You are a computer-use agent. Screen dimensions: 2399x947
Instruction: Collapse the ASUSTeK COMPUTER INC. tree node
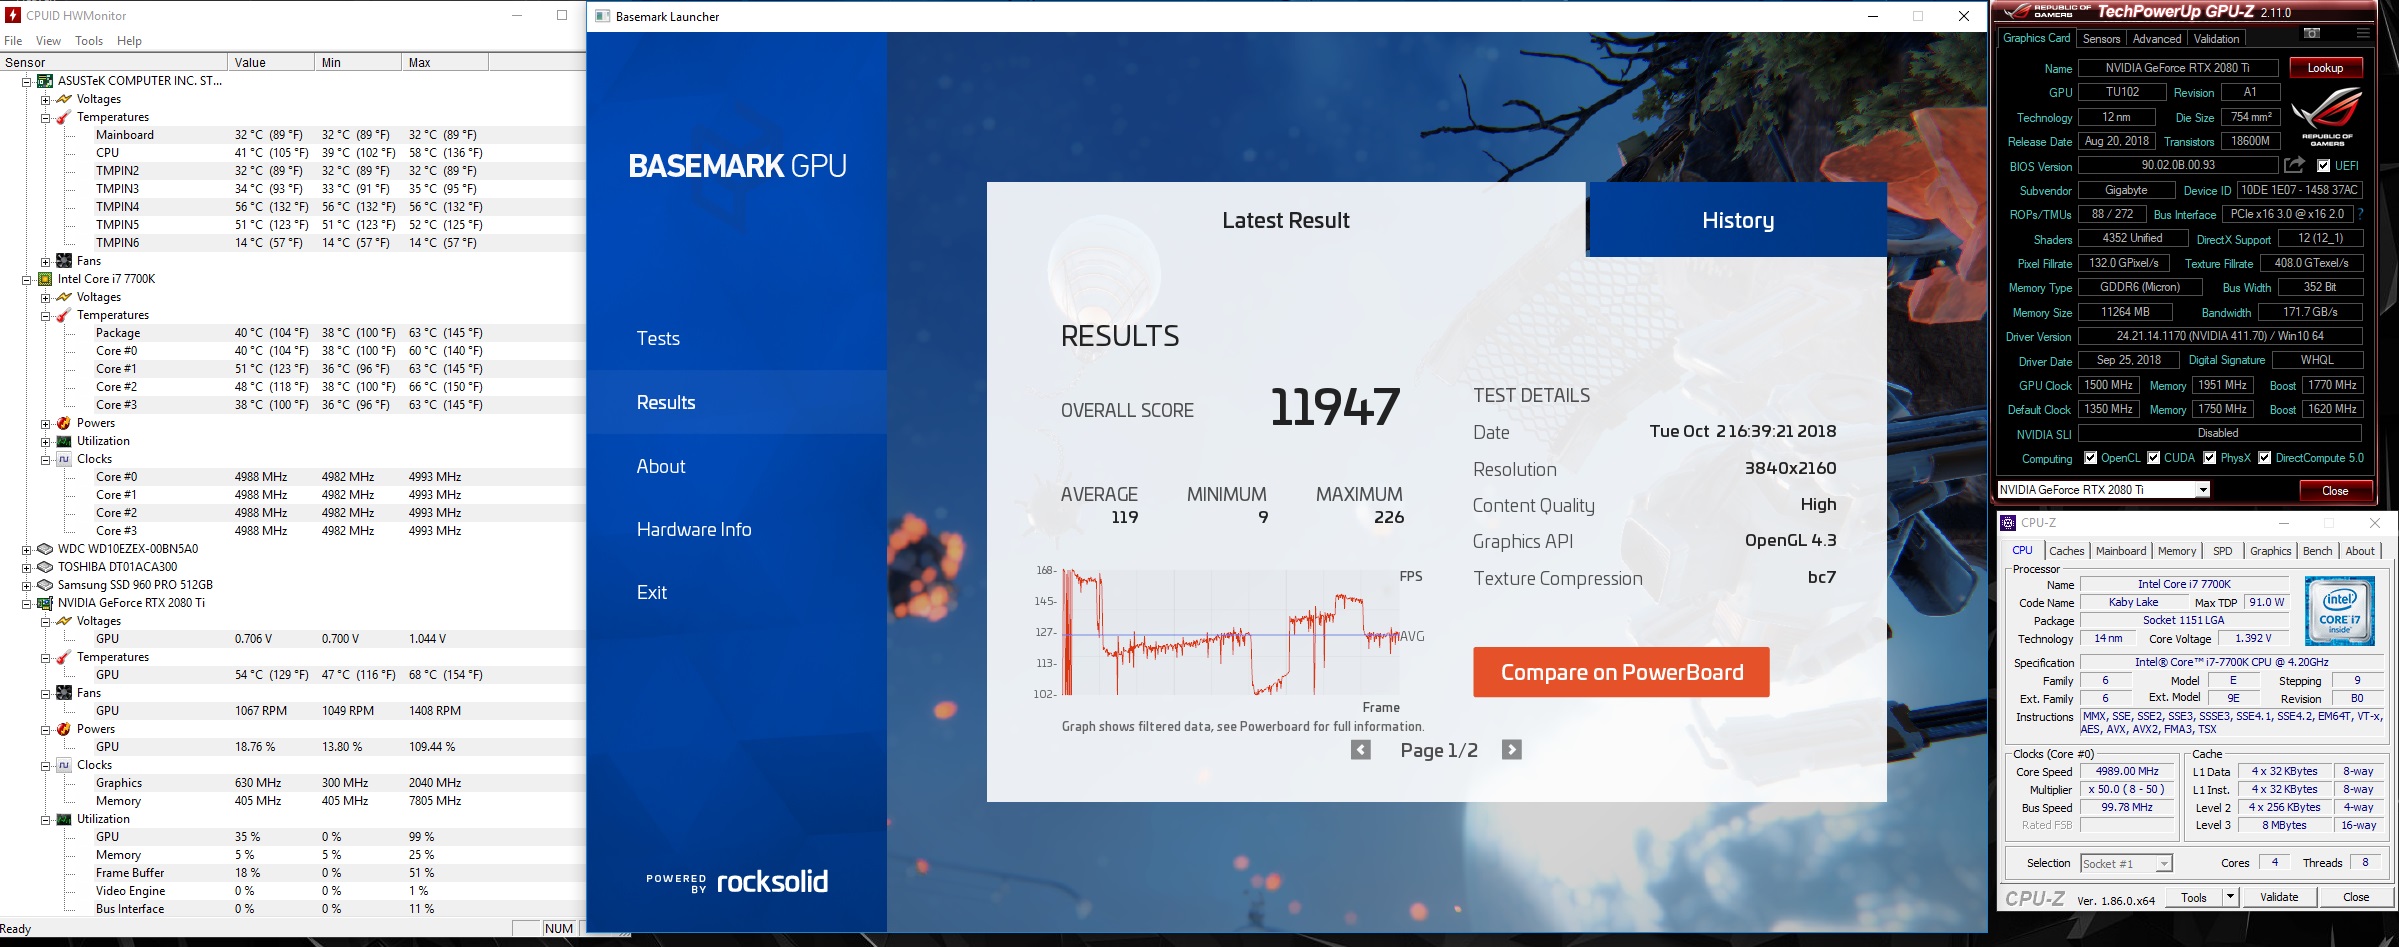click(x=27, y=81)
